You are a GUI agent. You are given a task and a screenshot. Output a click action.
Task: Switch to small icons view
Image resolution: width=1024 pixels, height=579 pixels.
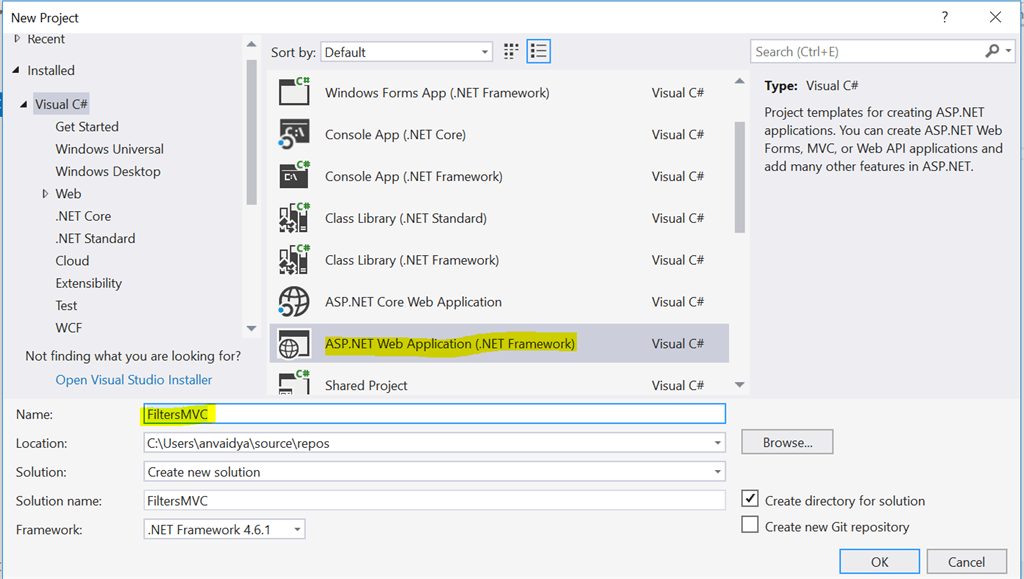tap(510, 51)
